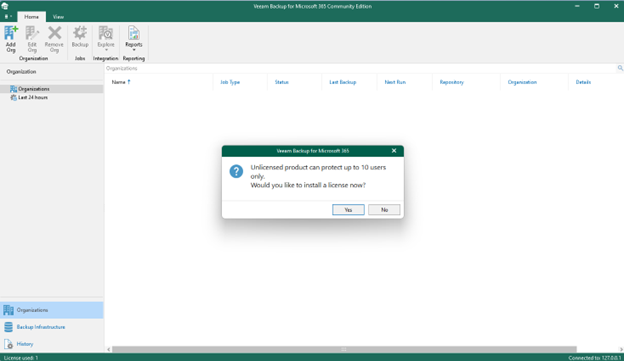Minimize the Veeam main window
Viewport: 624px width, 361px height.
(577, 6)
